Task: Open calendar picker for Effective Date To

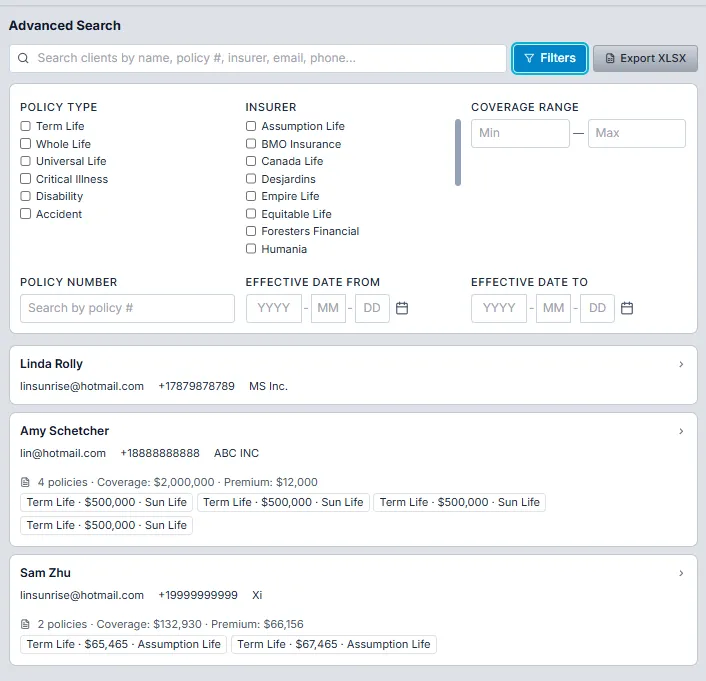Action: click(x=627, y=308)
